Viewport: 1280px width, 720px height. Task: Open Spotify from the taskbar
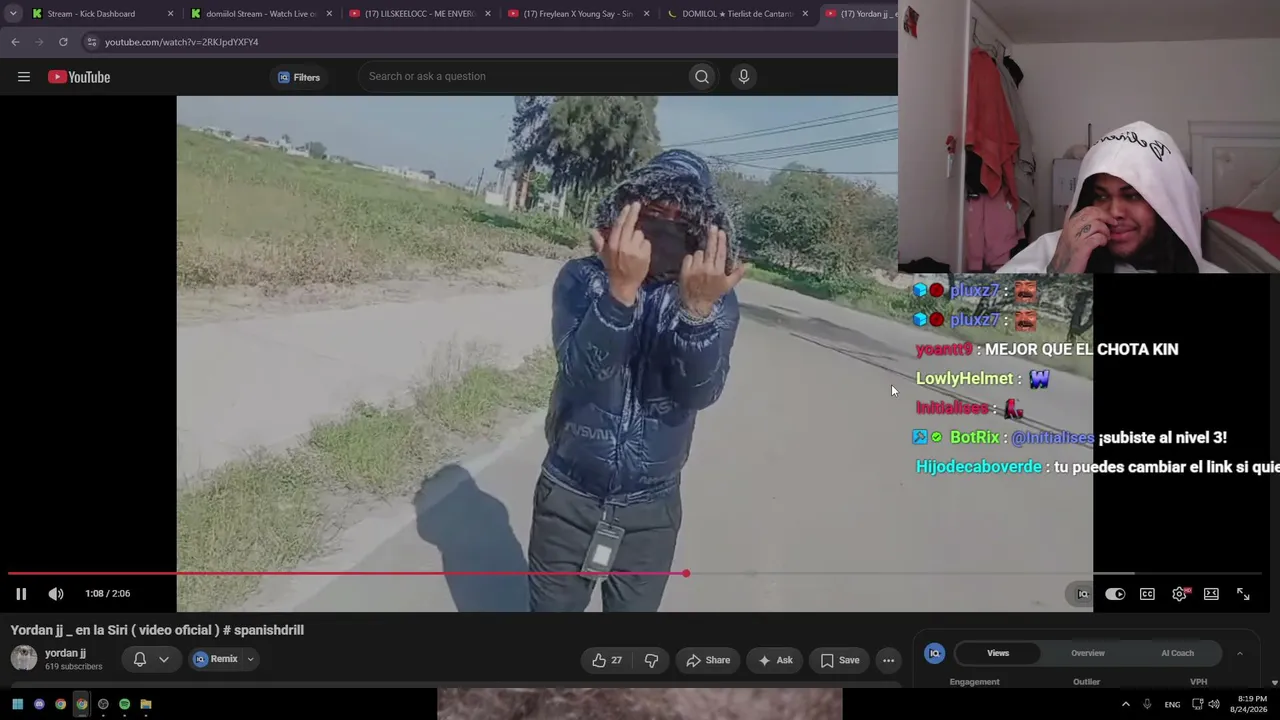click(124, 704)
